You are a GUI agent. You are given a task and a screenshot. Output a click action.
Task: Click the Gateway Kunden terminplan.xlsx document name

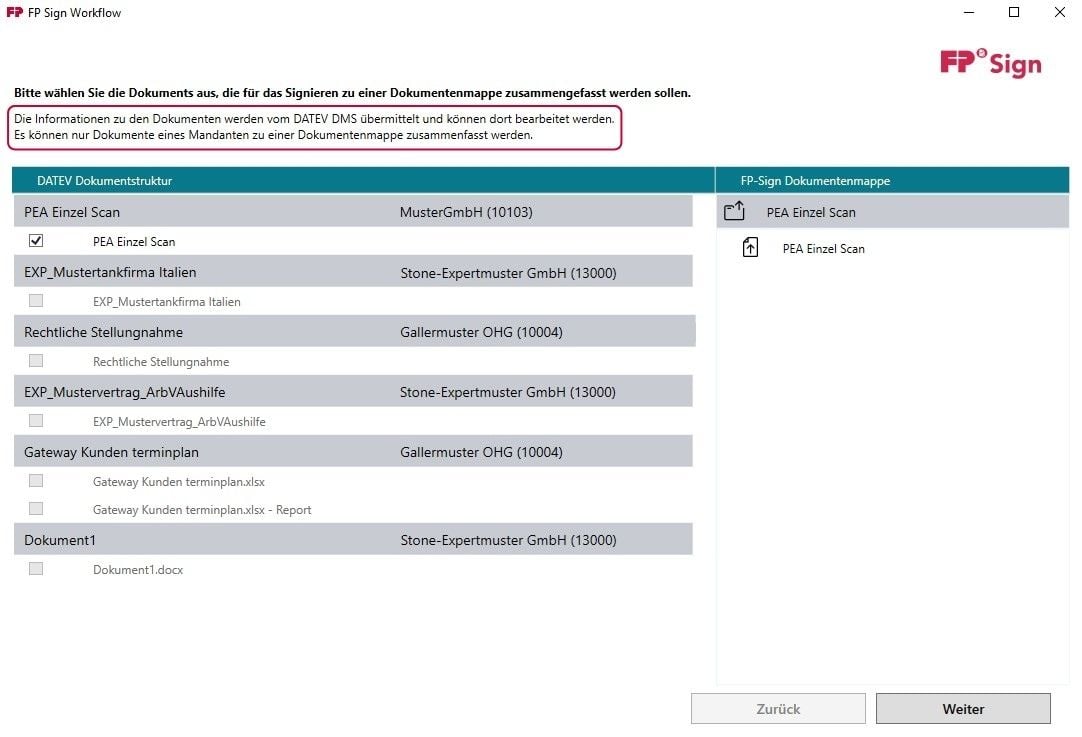coord(179,482)
